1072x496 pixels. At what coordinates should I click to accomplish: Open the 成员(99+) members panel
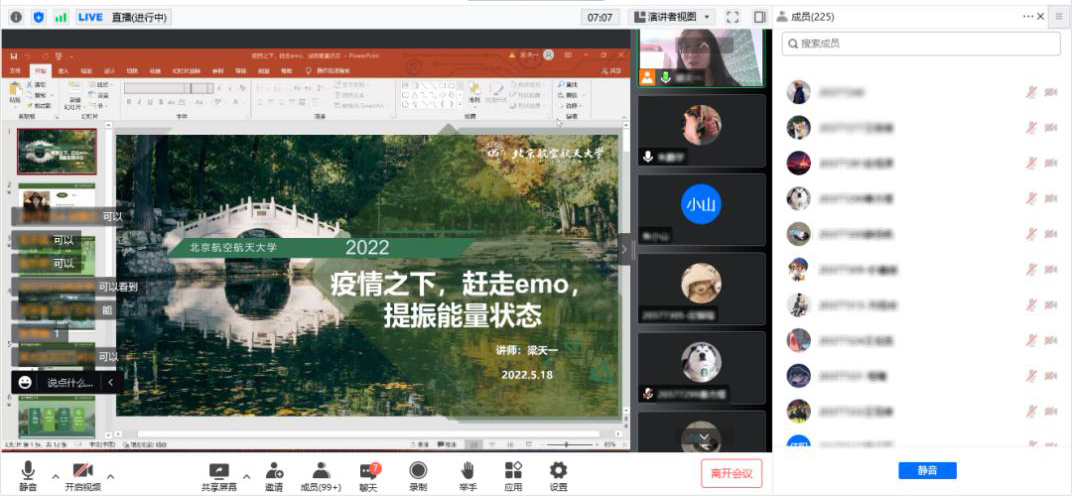(321, 471)
